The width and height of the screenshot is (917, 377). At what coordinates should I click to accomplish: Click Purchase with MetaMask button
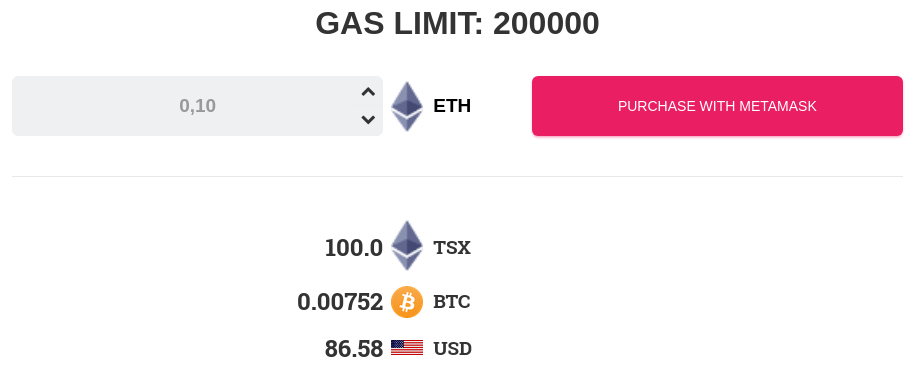click(x=717, y=106)
